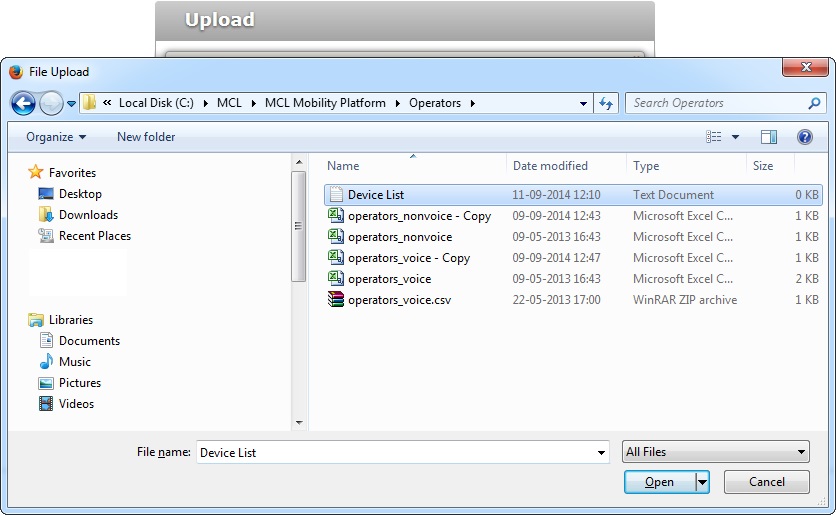Screen dimensions: 836x515
Task: Open Recent Places in navigation pane
Action: click(95, 236)
